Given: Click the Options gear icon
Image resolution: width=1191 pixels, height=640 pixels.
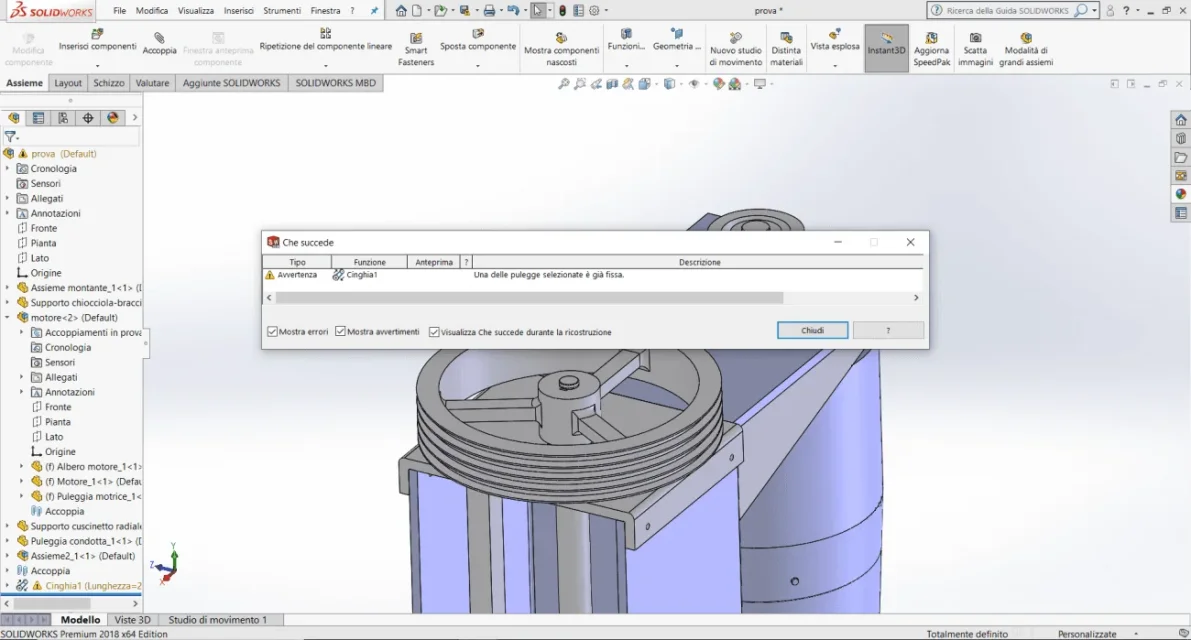Looking at the screenshot, I should pyautogui.click(x=594, y=11).
